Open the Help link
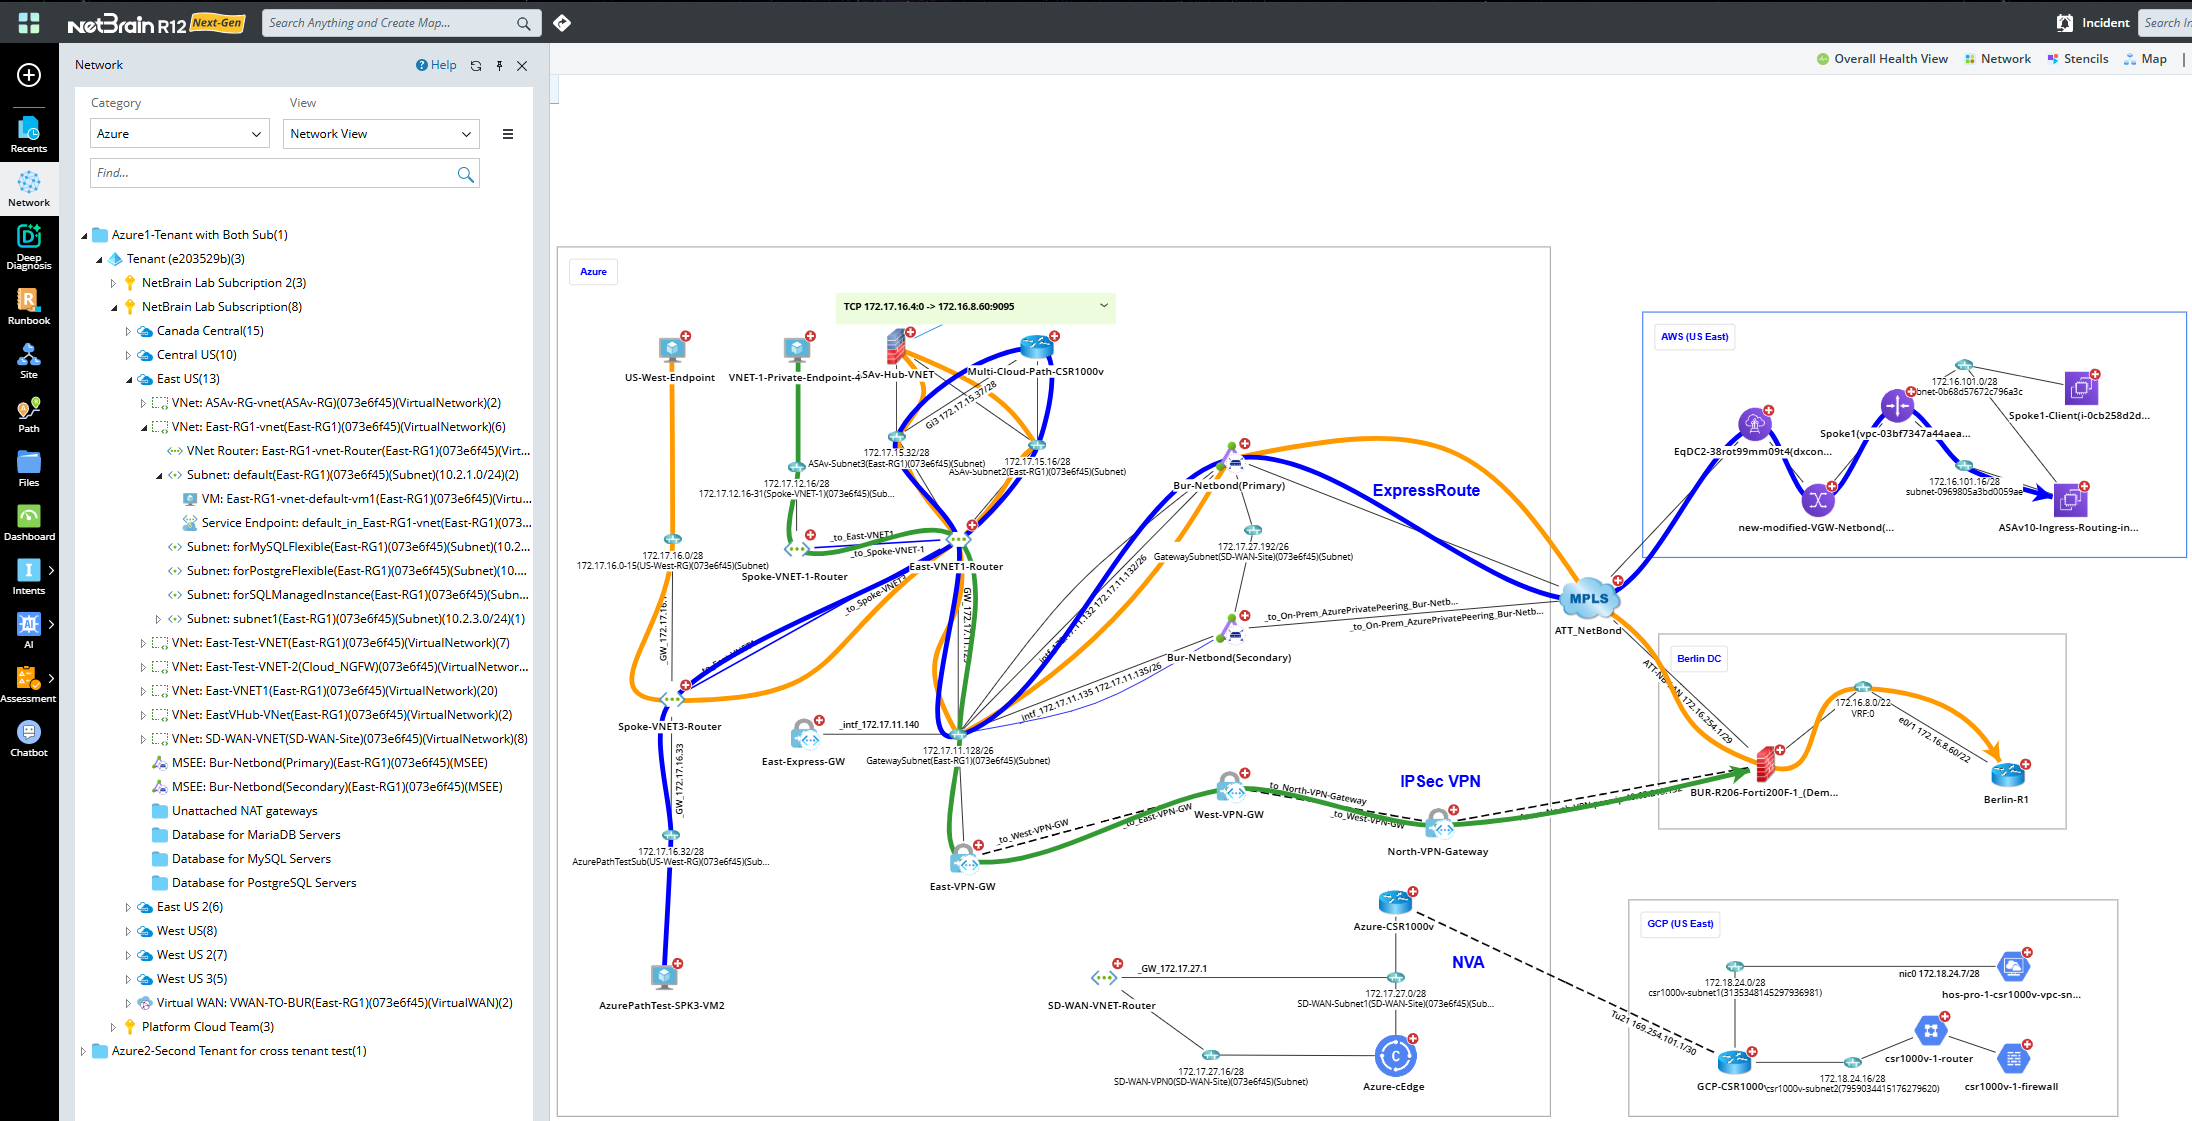 click(x=436, y=65)
